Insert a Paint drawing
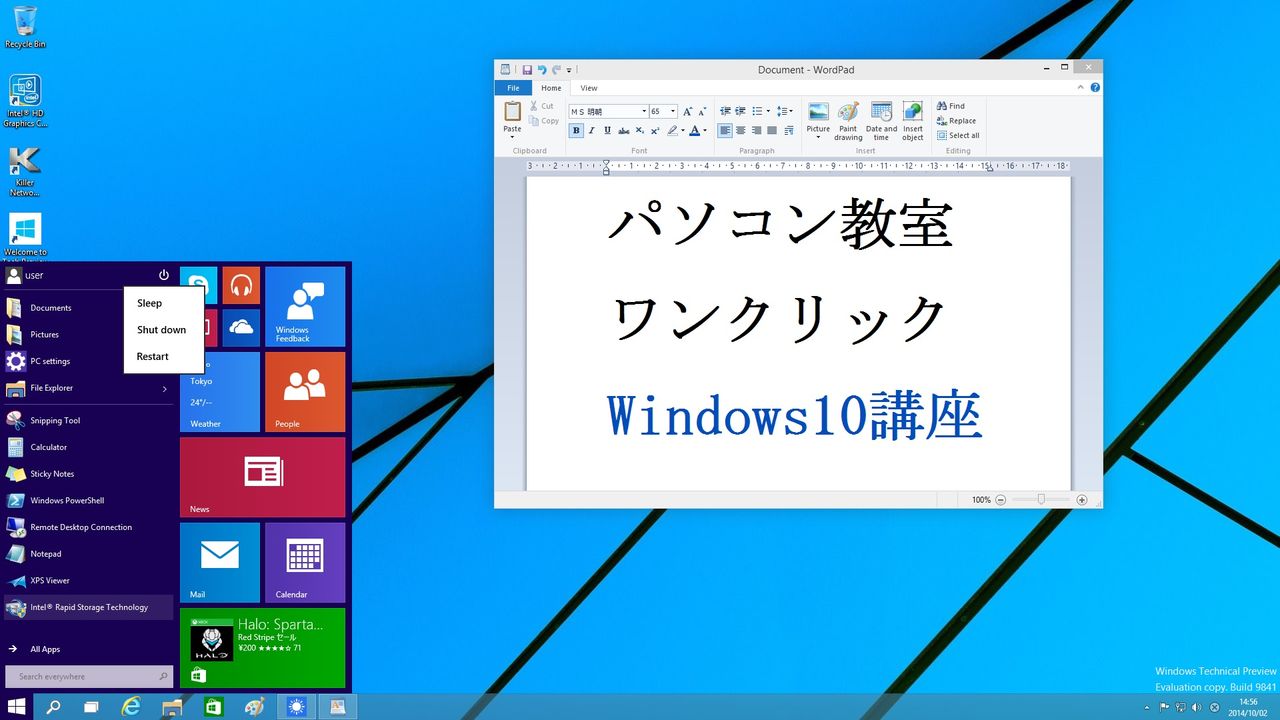Viewport: 1280px width, 720px height. pyautogui.click(x=848, y=121)
